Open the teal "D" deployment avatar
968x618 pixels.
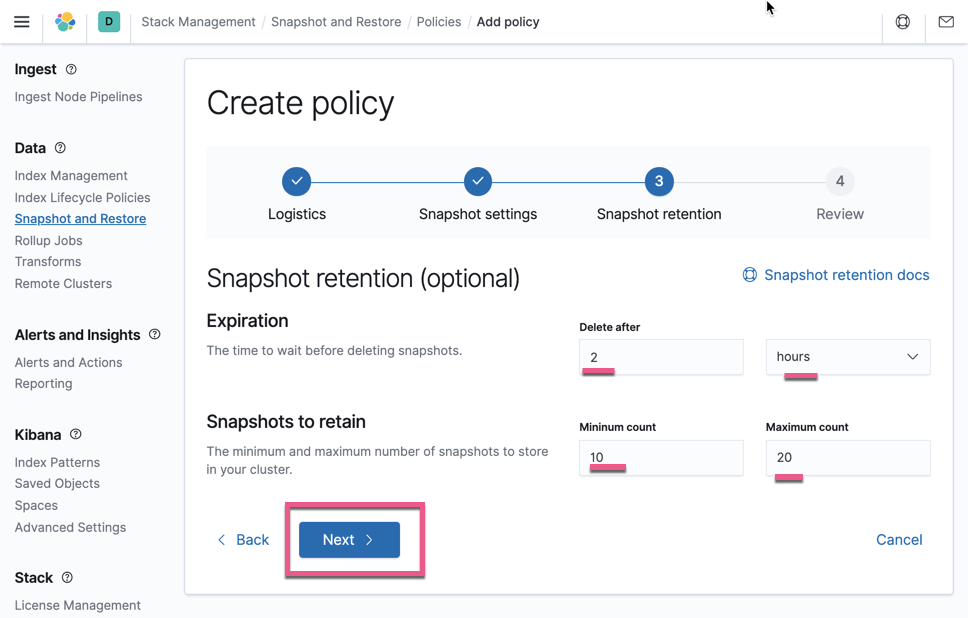(x=108, y=21)
